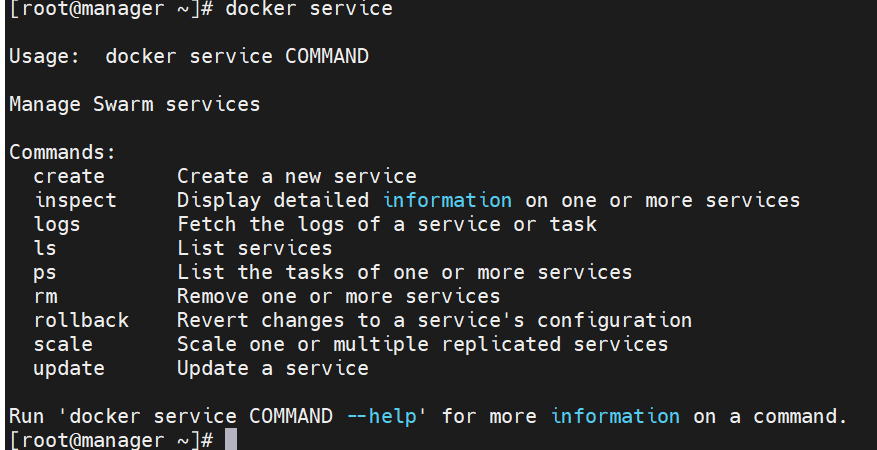Click the 'Manage Swarm services' line
This screenshot has height=450, width=877.
pyautogui.click(x=135, y=104)
